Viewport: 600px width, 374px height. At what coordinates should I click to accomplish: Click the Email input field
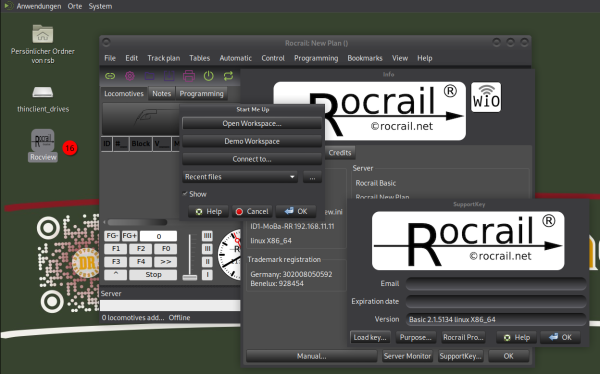click(496, 284)
